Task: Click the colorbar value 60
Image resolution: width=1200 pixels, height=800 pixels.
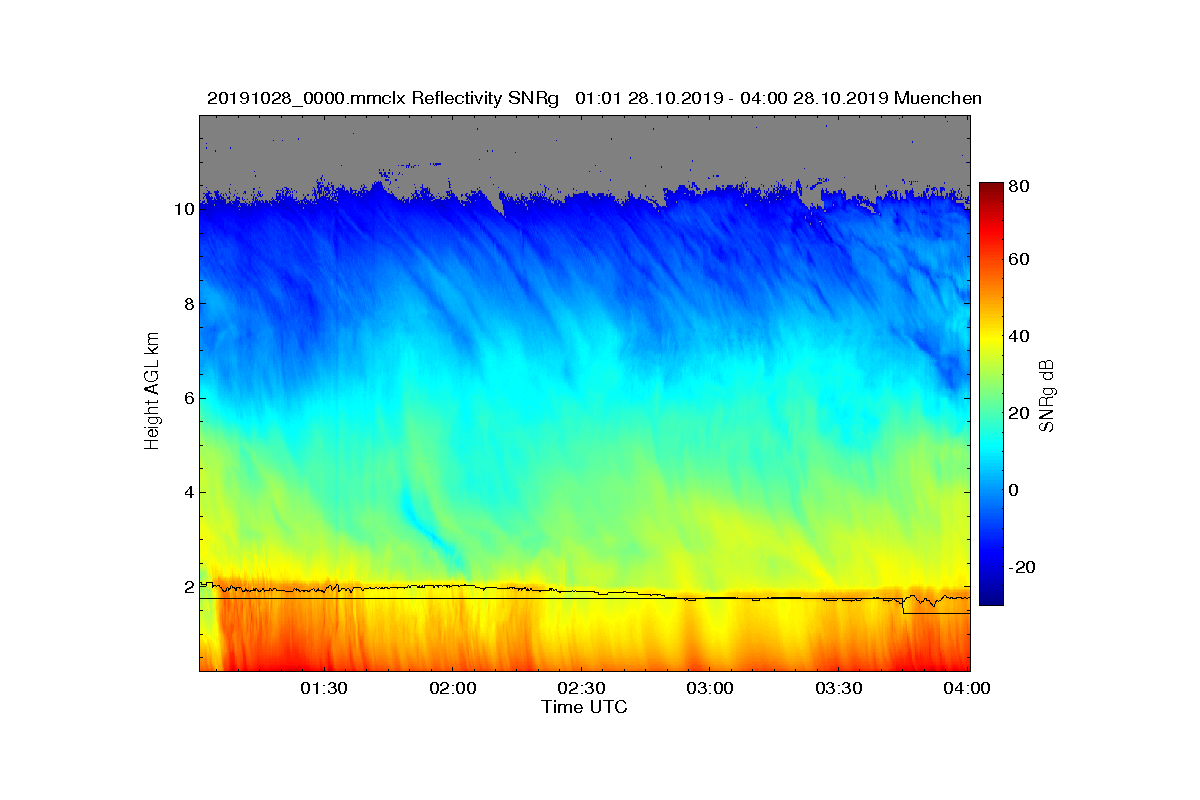Action: [1020, 260]
